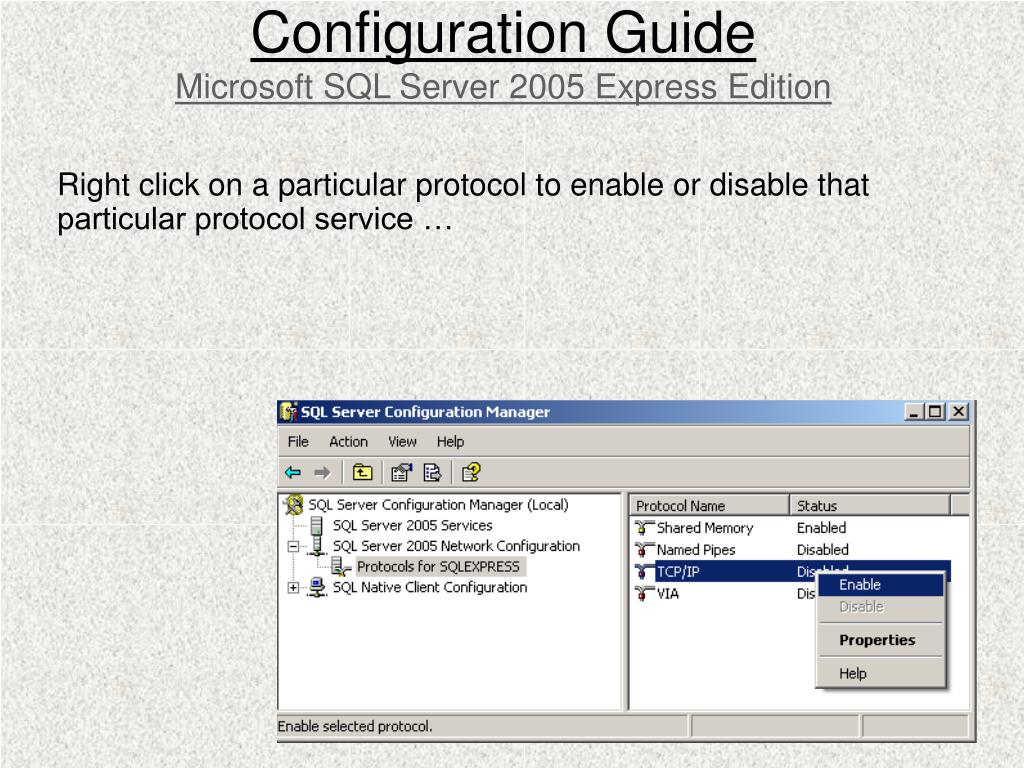Select SQL Server 2005 Network Configuration item
This screenshot has height=768, width=1024.
coord(456,546)
